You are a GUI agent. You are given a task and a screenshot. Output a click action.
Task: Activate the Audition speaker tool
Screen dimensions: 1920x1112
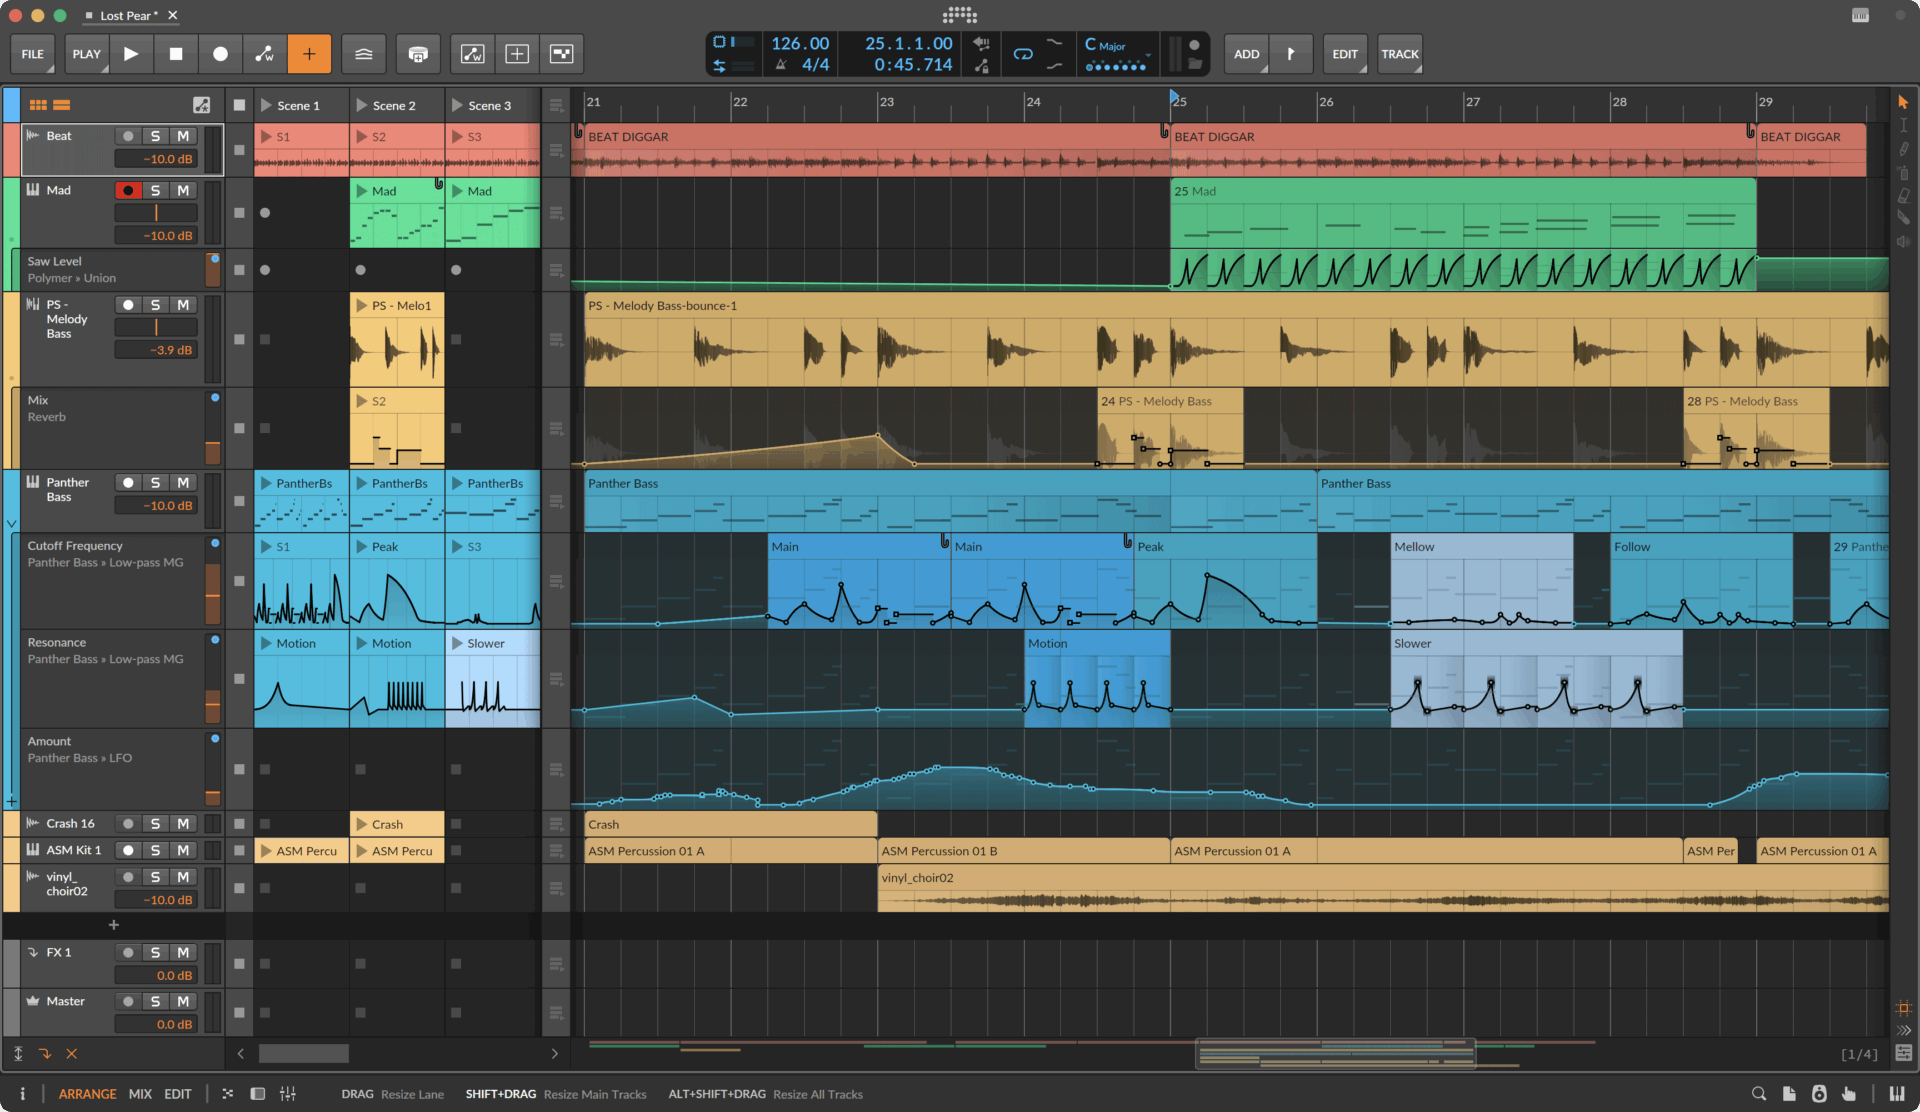click(1903, 241)
